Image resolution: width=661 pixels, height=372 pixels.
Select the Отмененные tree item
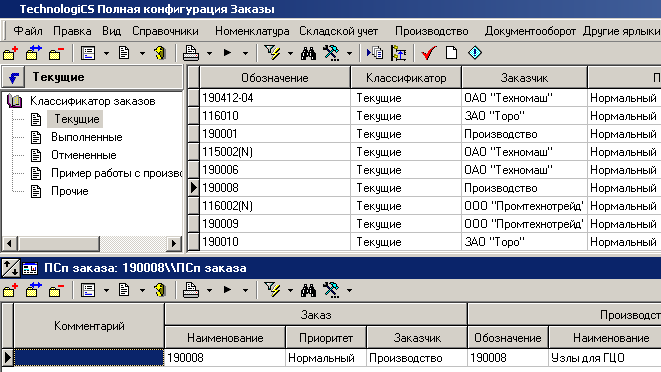coord(83,155)
